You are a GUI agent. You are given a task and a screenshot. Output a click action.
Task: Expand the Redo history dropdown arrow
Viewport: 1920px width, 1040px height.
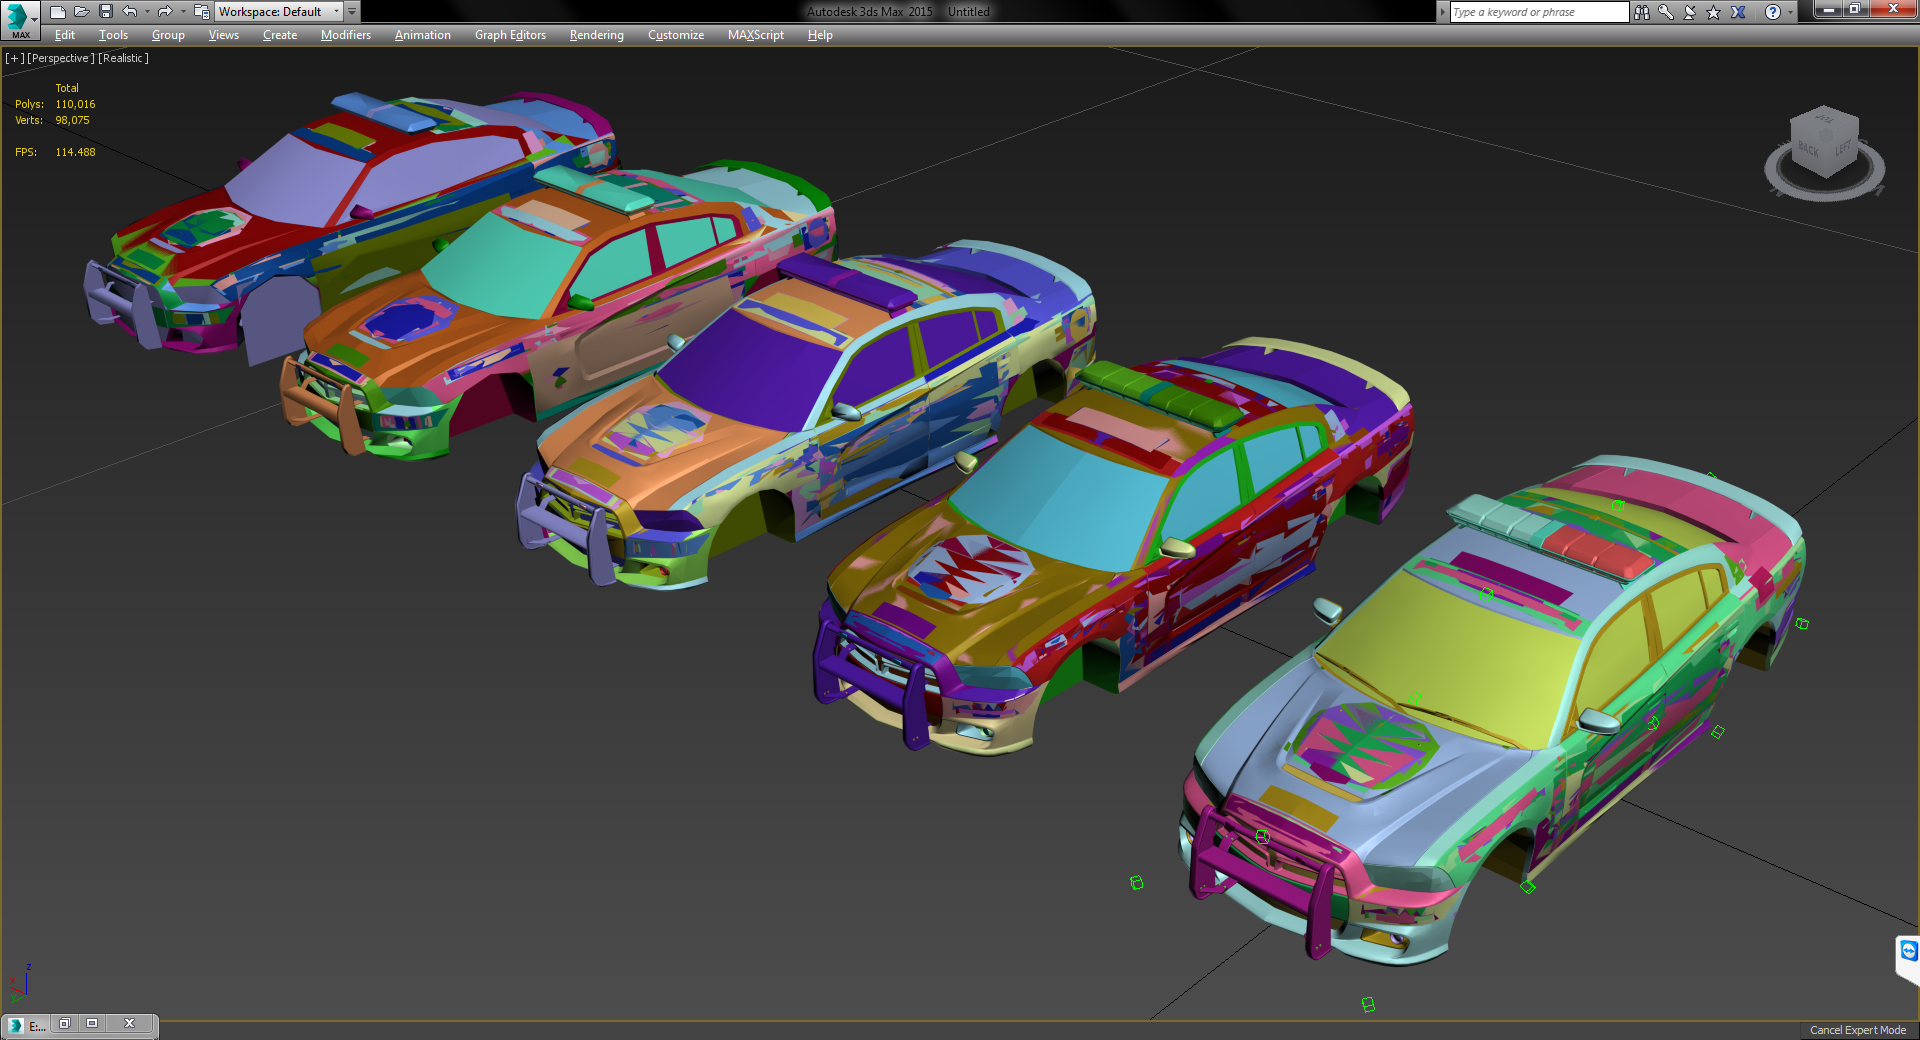[182, 12]
